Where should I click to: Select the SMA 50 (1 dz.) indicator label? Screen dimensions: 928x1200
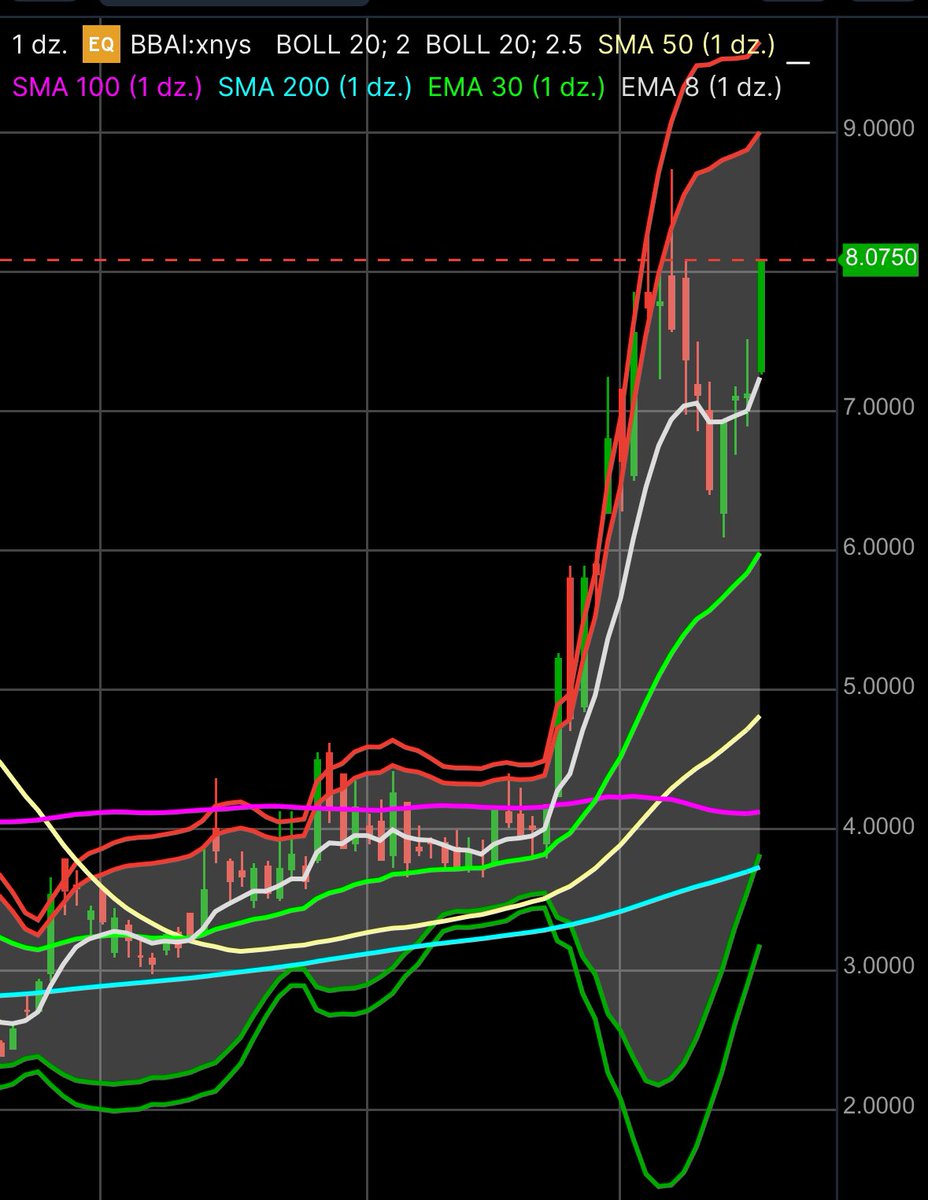click(x=687, y=46)
